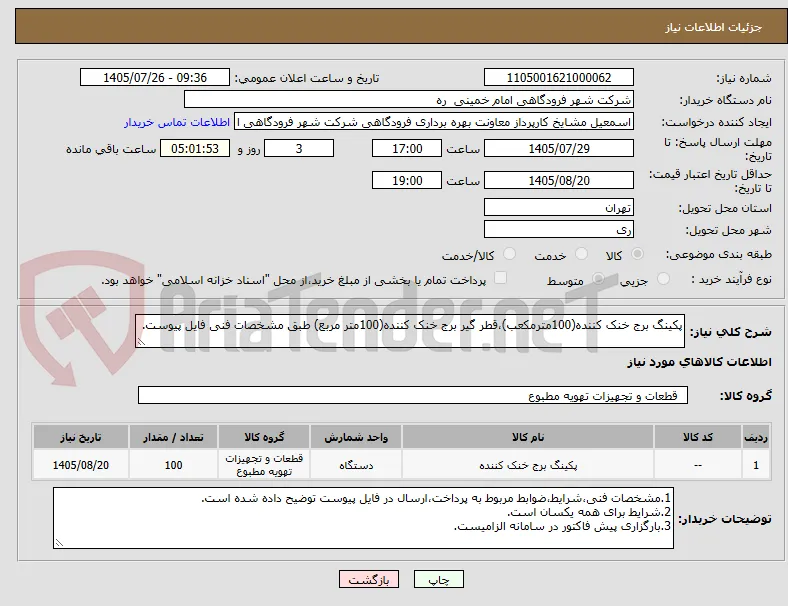Click the item code cell showing --

click(x=698, y=465)
